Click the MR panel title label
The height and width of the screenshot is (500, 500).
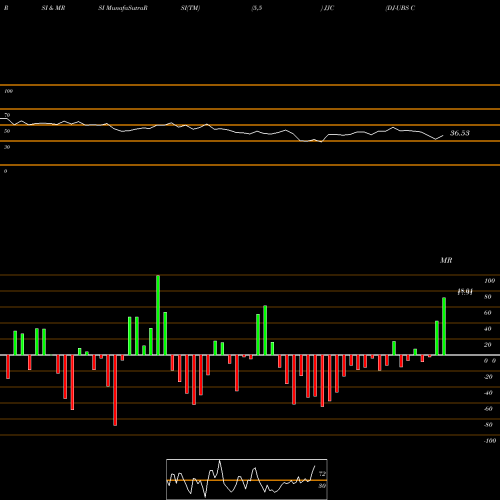coord(446,260)
